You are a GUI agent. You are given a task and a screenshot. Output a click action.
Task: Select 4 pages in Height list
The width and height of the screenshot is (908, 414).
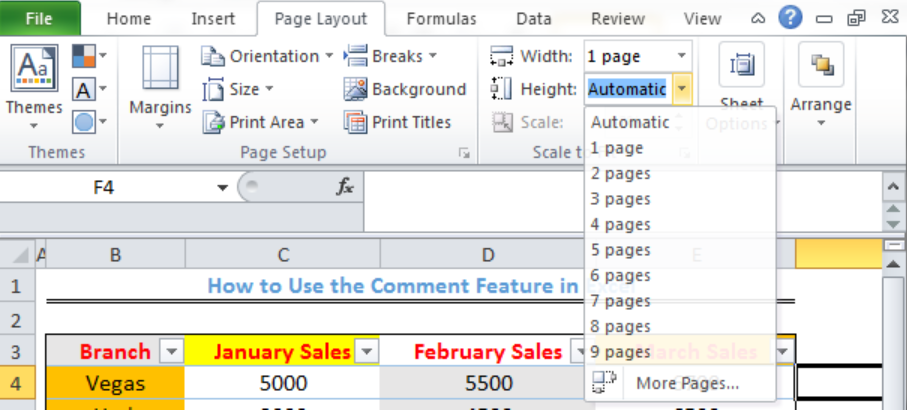680,225
